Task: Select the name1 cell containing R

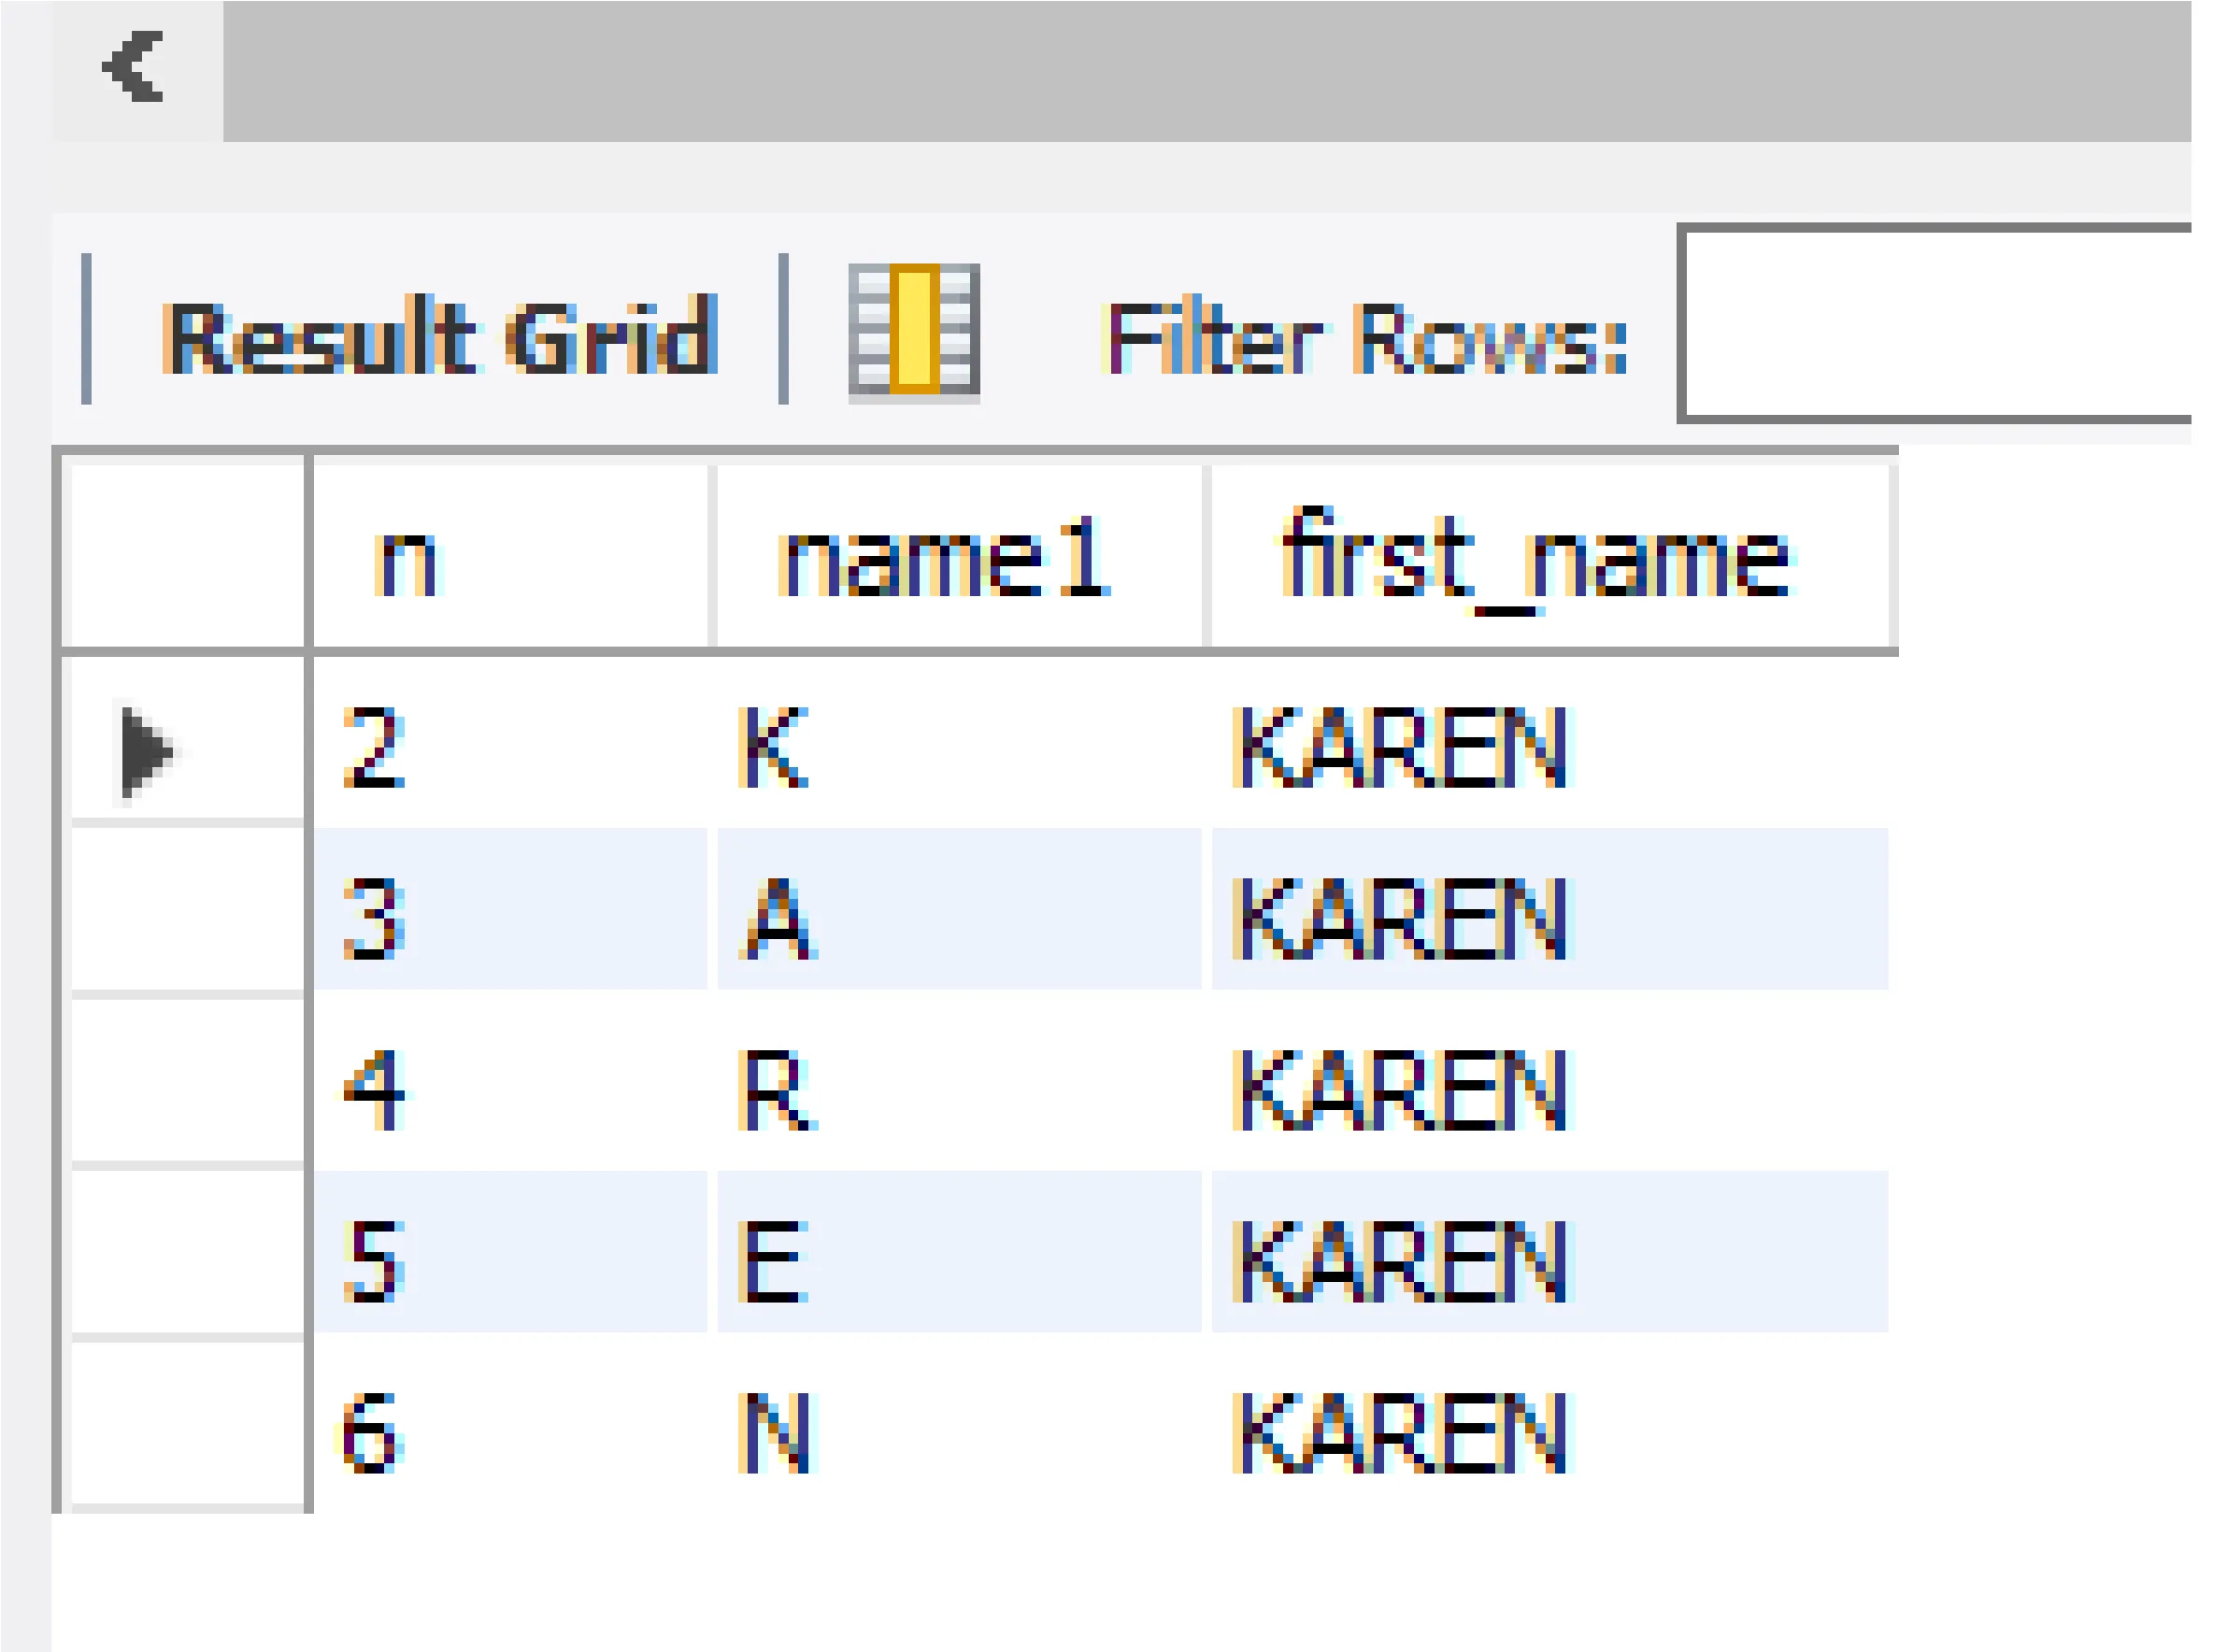Action: pyautogui.click(x=957, y=1089)
